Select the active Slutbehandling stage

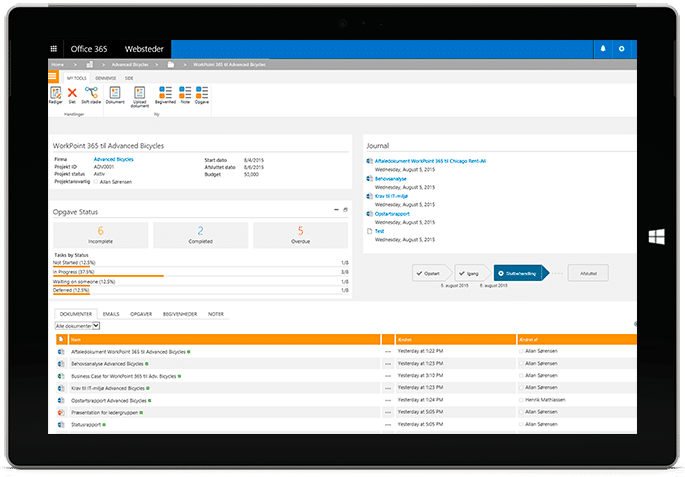(520, 273)
